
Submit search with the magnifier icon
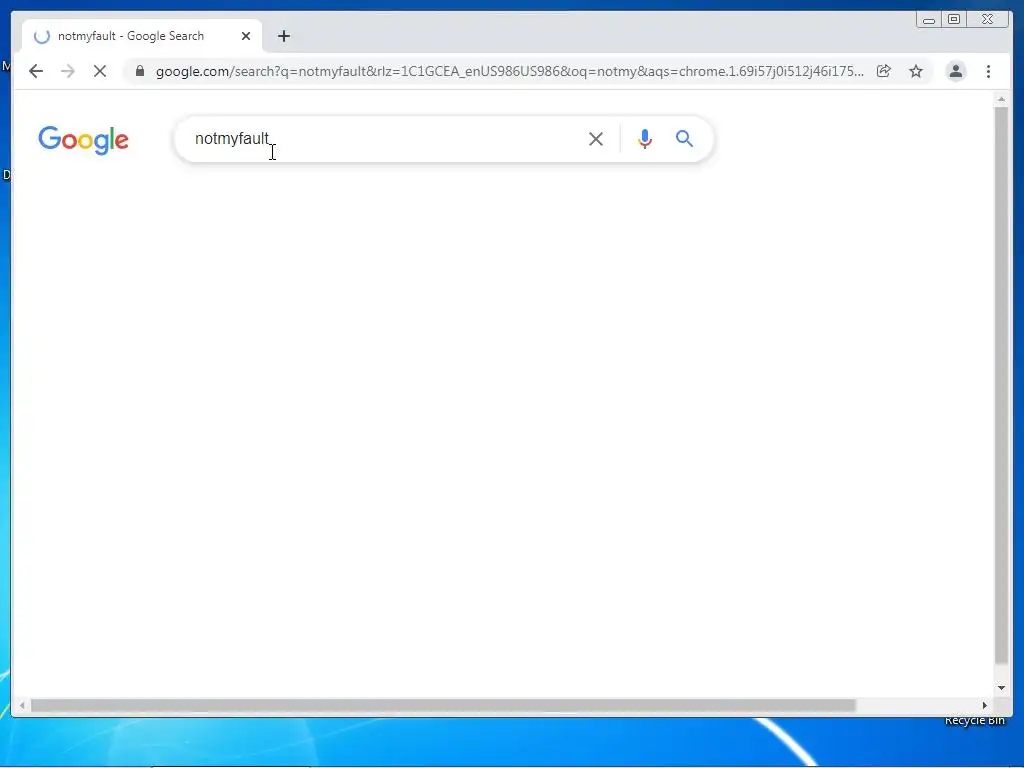[x=684, y=138]
